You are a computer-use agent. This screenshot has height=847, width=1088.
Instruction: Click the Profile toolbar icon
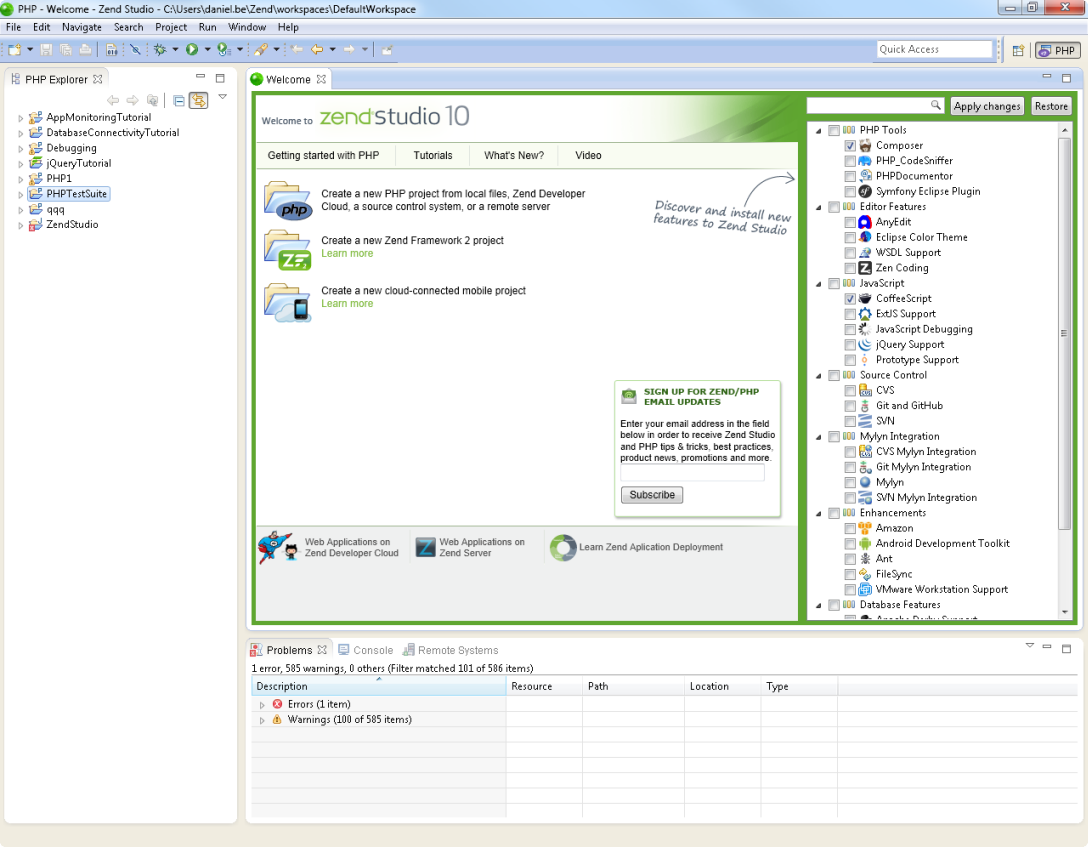click(223, 49)
